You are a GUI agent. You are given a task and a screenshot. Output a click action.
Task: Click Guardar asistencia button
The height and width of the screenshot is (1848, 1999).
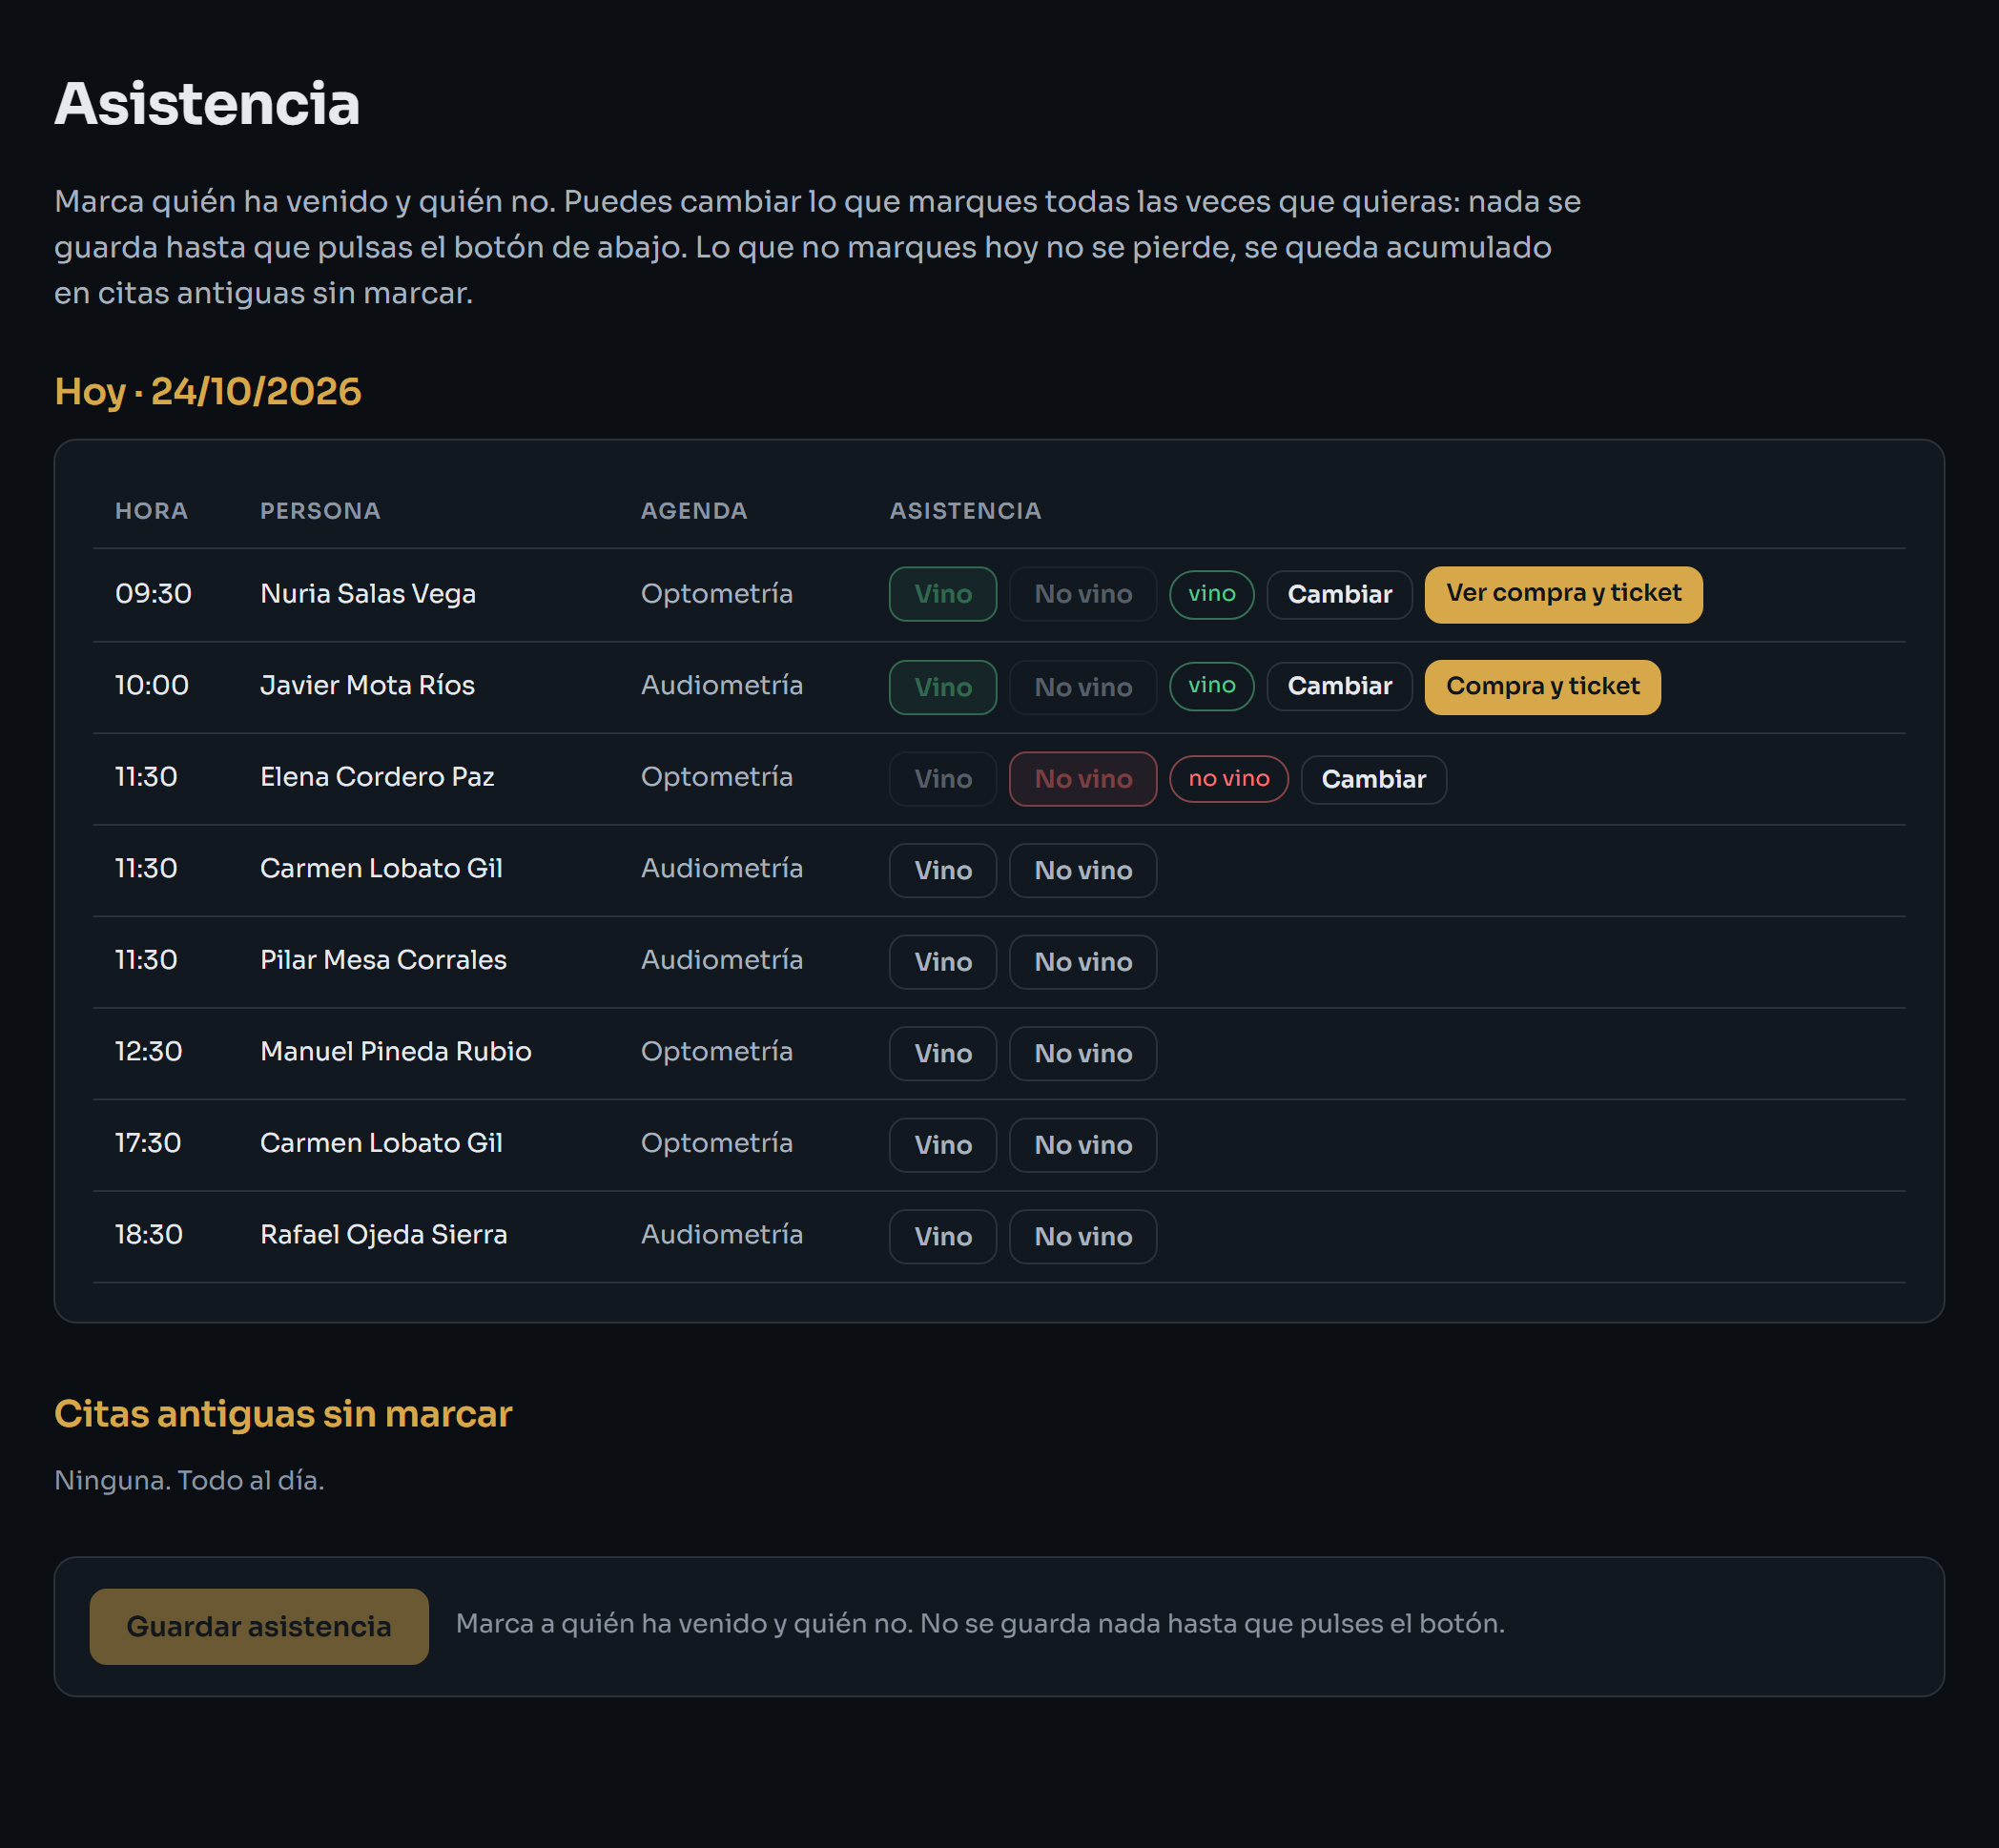pos(259,1626)
